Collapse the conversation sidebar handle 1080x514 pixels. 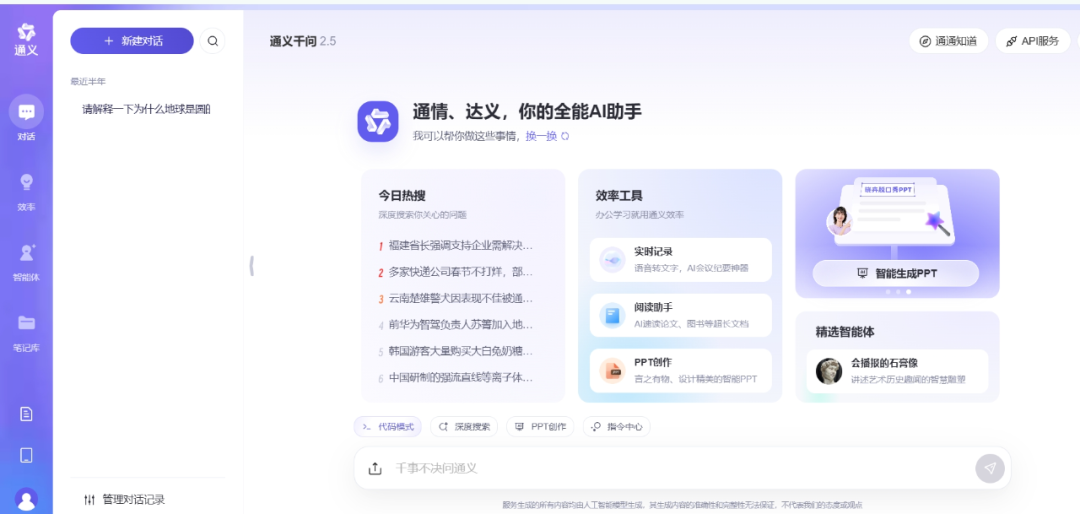pos(251,265)
